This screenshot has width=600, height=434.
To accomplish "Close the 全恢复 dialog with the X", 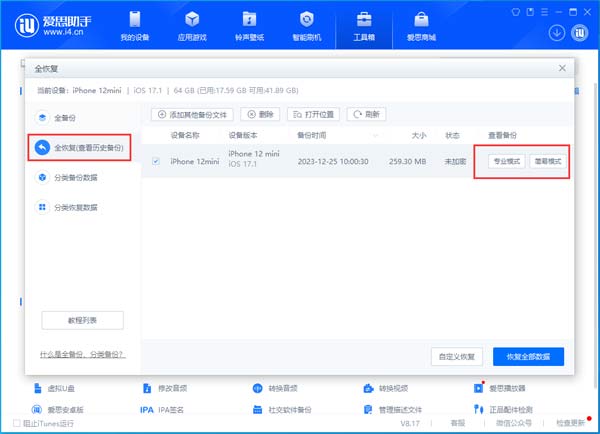I will coord(562,68).
